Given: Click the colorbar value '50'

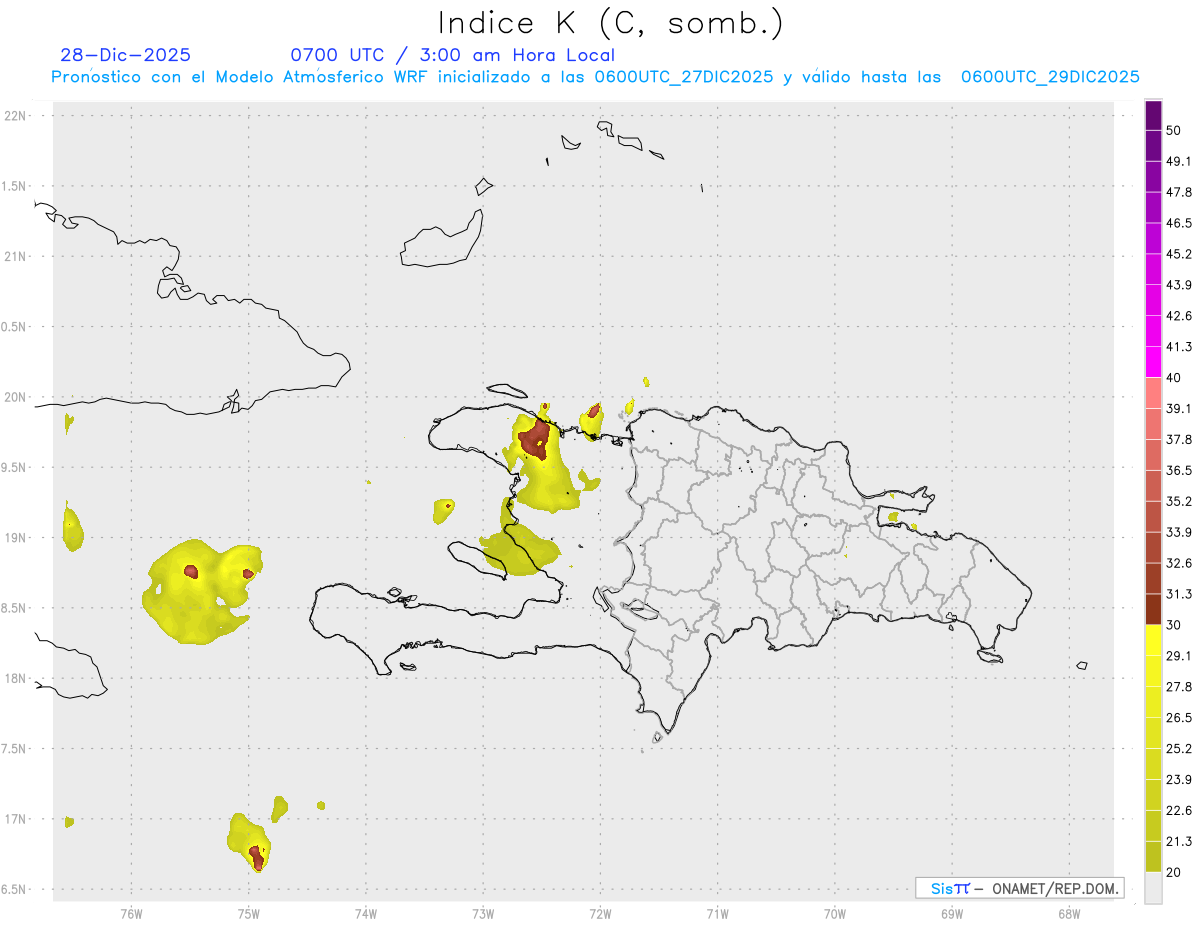Looking at the screenshot, I should point(1174,130).
